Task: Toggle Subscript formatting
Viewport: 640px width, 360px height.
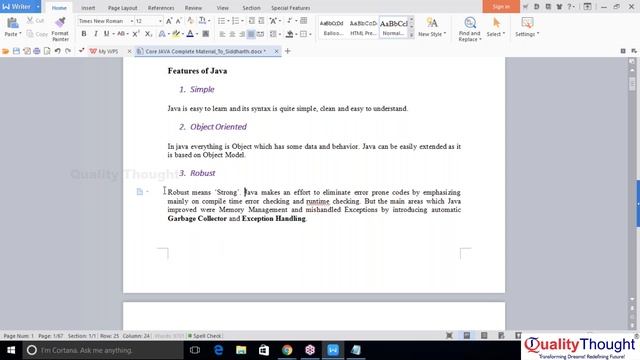Action: pos(149,34)
